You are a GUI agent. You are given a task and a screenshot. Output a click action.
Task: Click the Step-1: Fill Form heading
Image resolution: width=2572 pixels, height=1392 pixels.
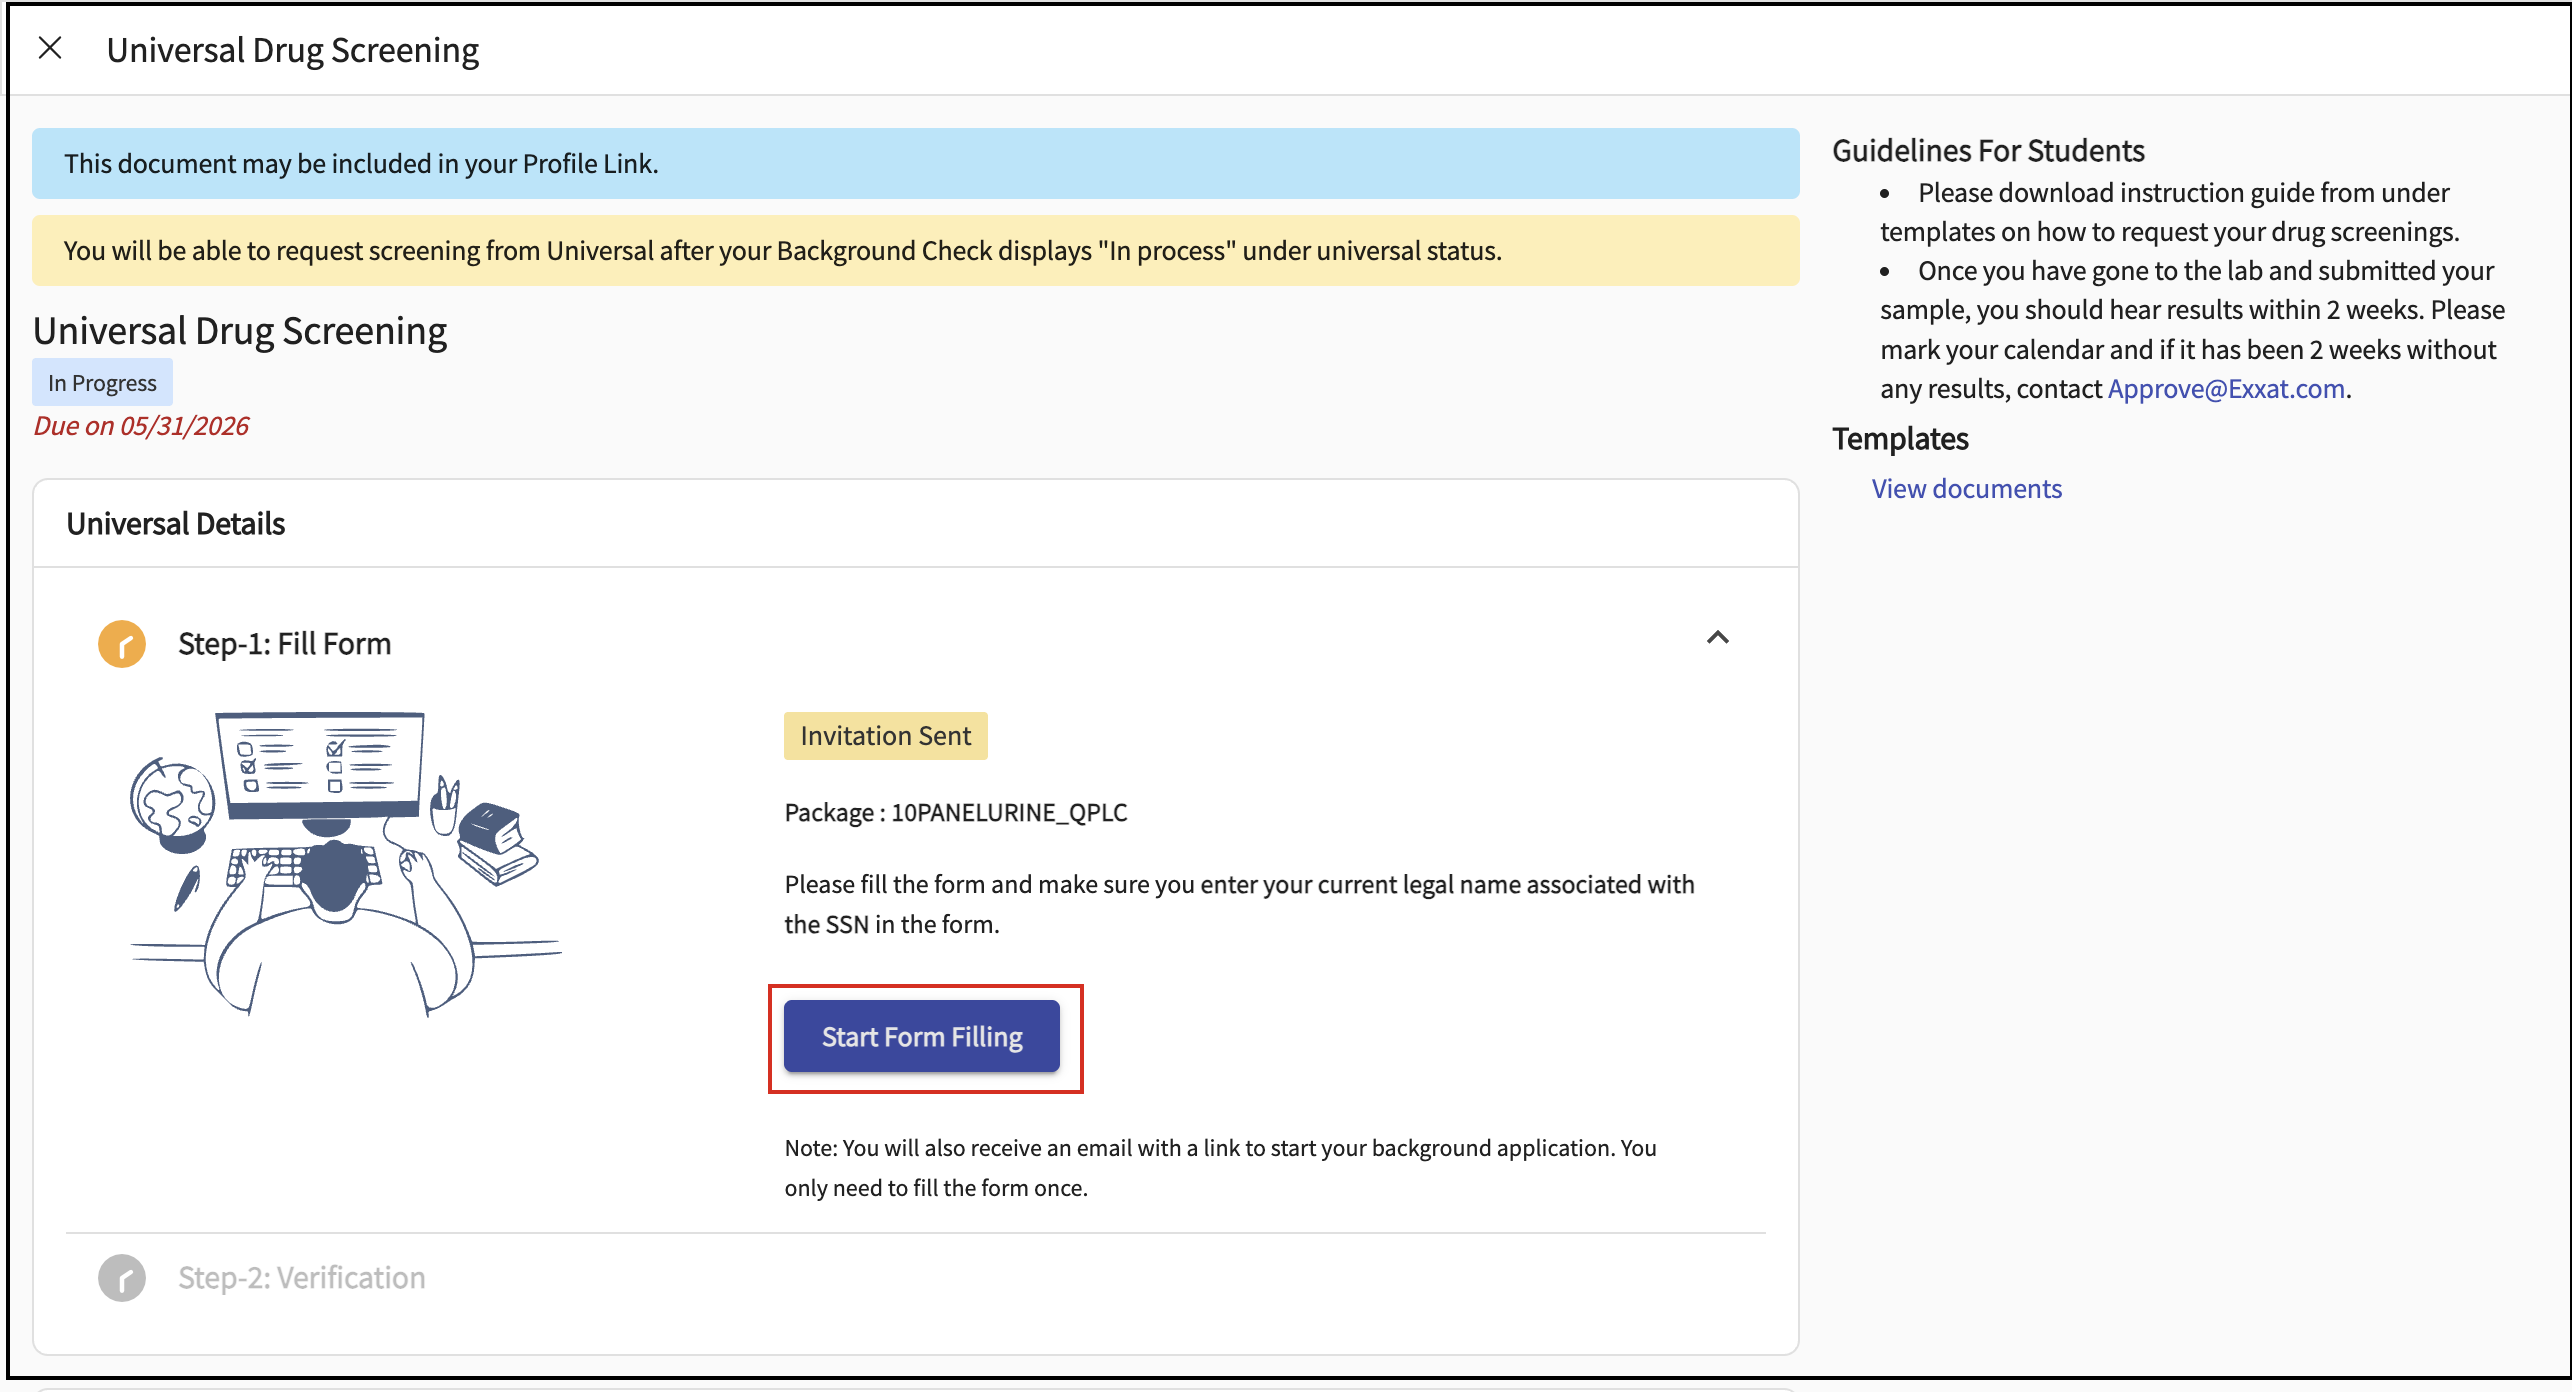(284, 644)
